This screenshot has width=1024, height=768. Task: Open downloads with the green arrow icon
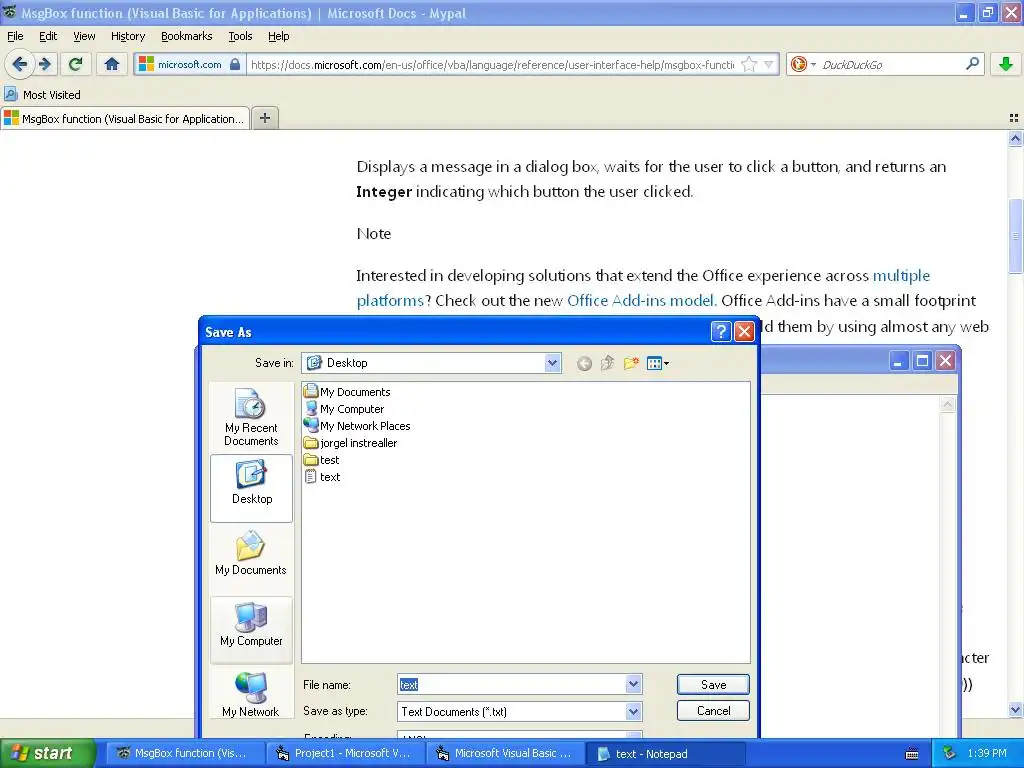tap(1006, 64)
